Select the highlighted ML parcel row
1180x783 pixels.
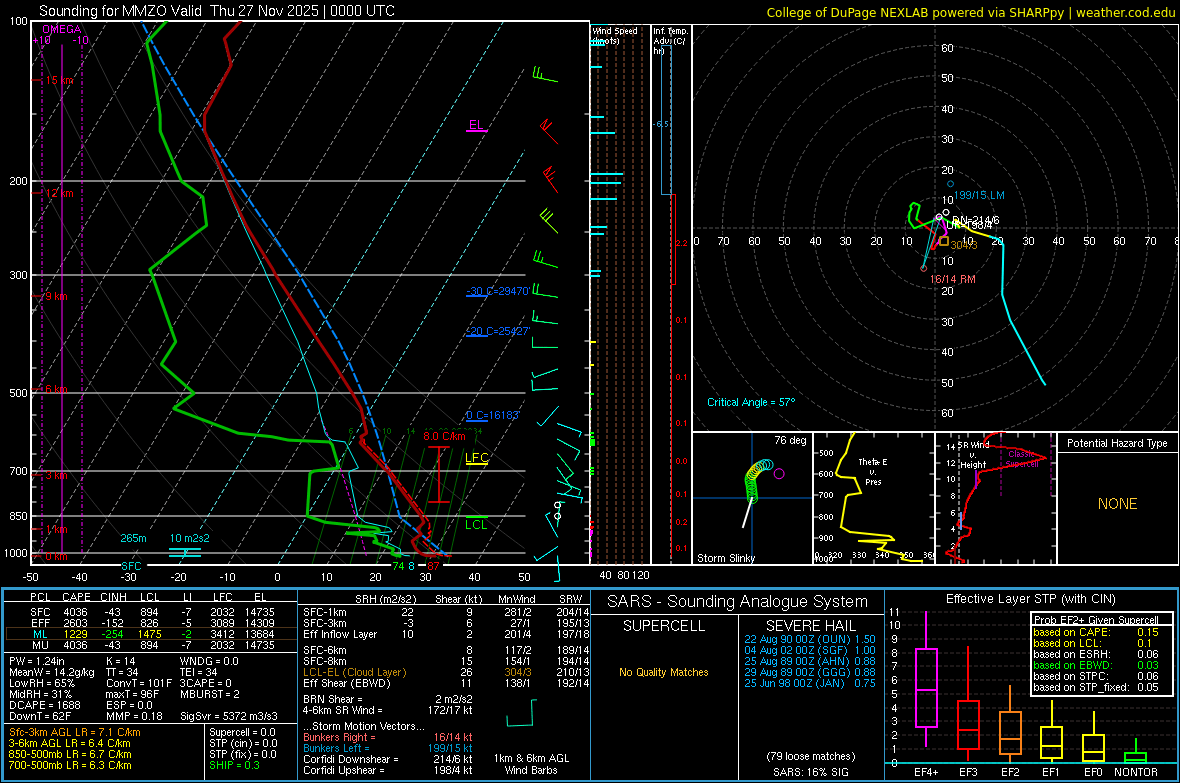(x=151, y=635)
